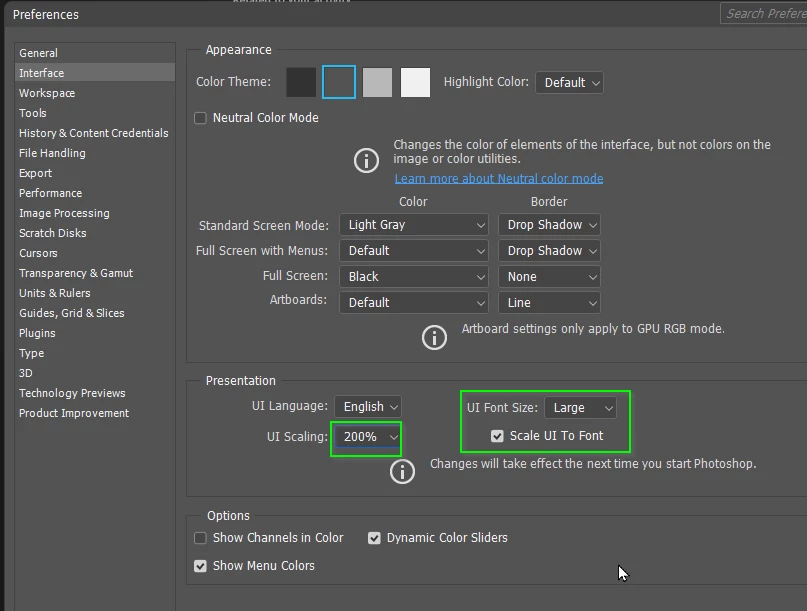The width and height of the screenshot is (807, 611).
Task: Select the lightest white color theme swatch
Action: pyautogui.click(x=415, y=82)
